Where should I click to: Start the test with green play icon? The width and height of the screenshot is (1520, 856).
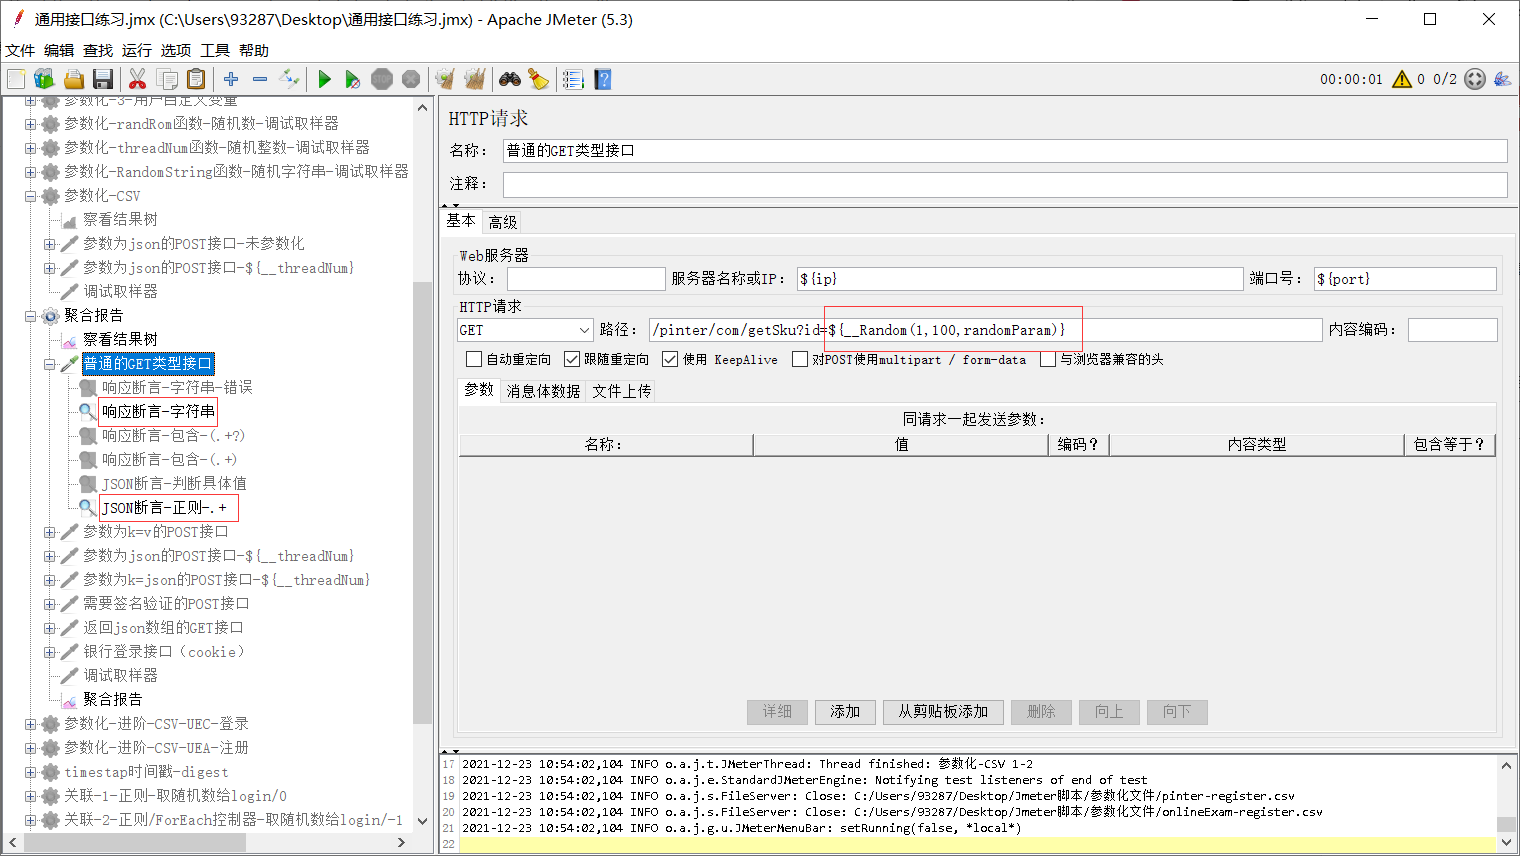pos(324,79)
